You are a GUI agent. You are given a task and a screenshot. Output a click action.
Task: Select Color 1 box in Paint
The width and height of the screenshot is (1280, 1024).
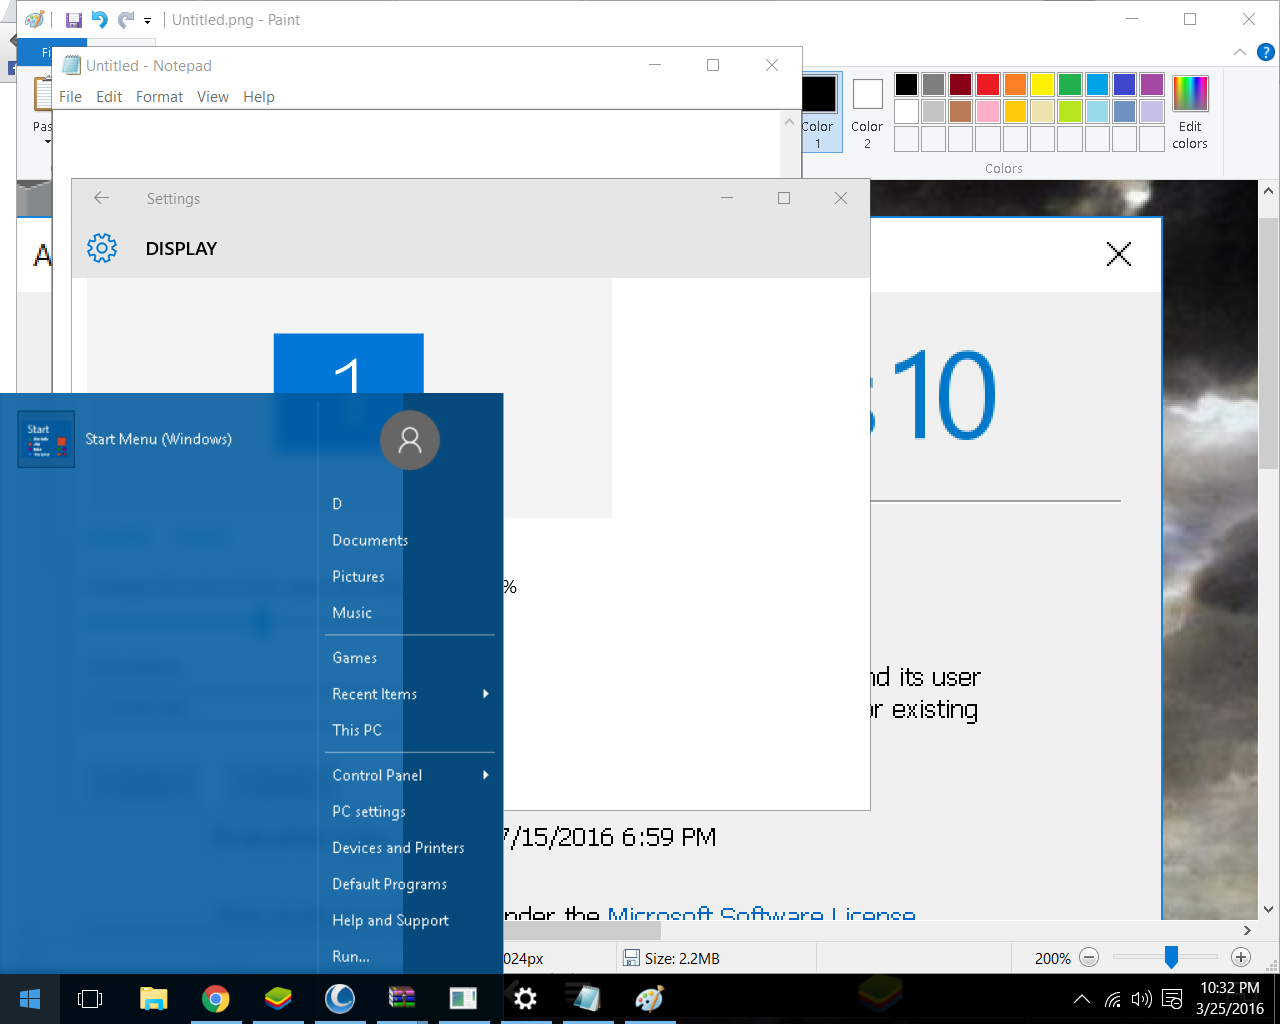818,112
